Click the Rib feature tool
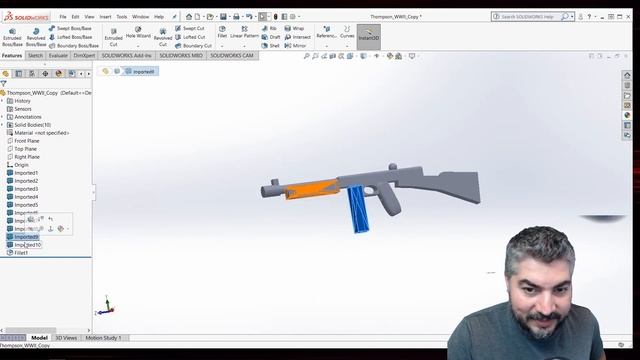The height and width of the screenshot is (360, 640). coord(269,28)
